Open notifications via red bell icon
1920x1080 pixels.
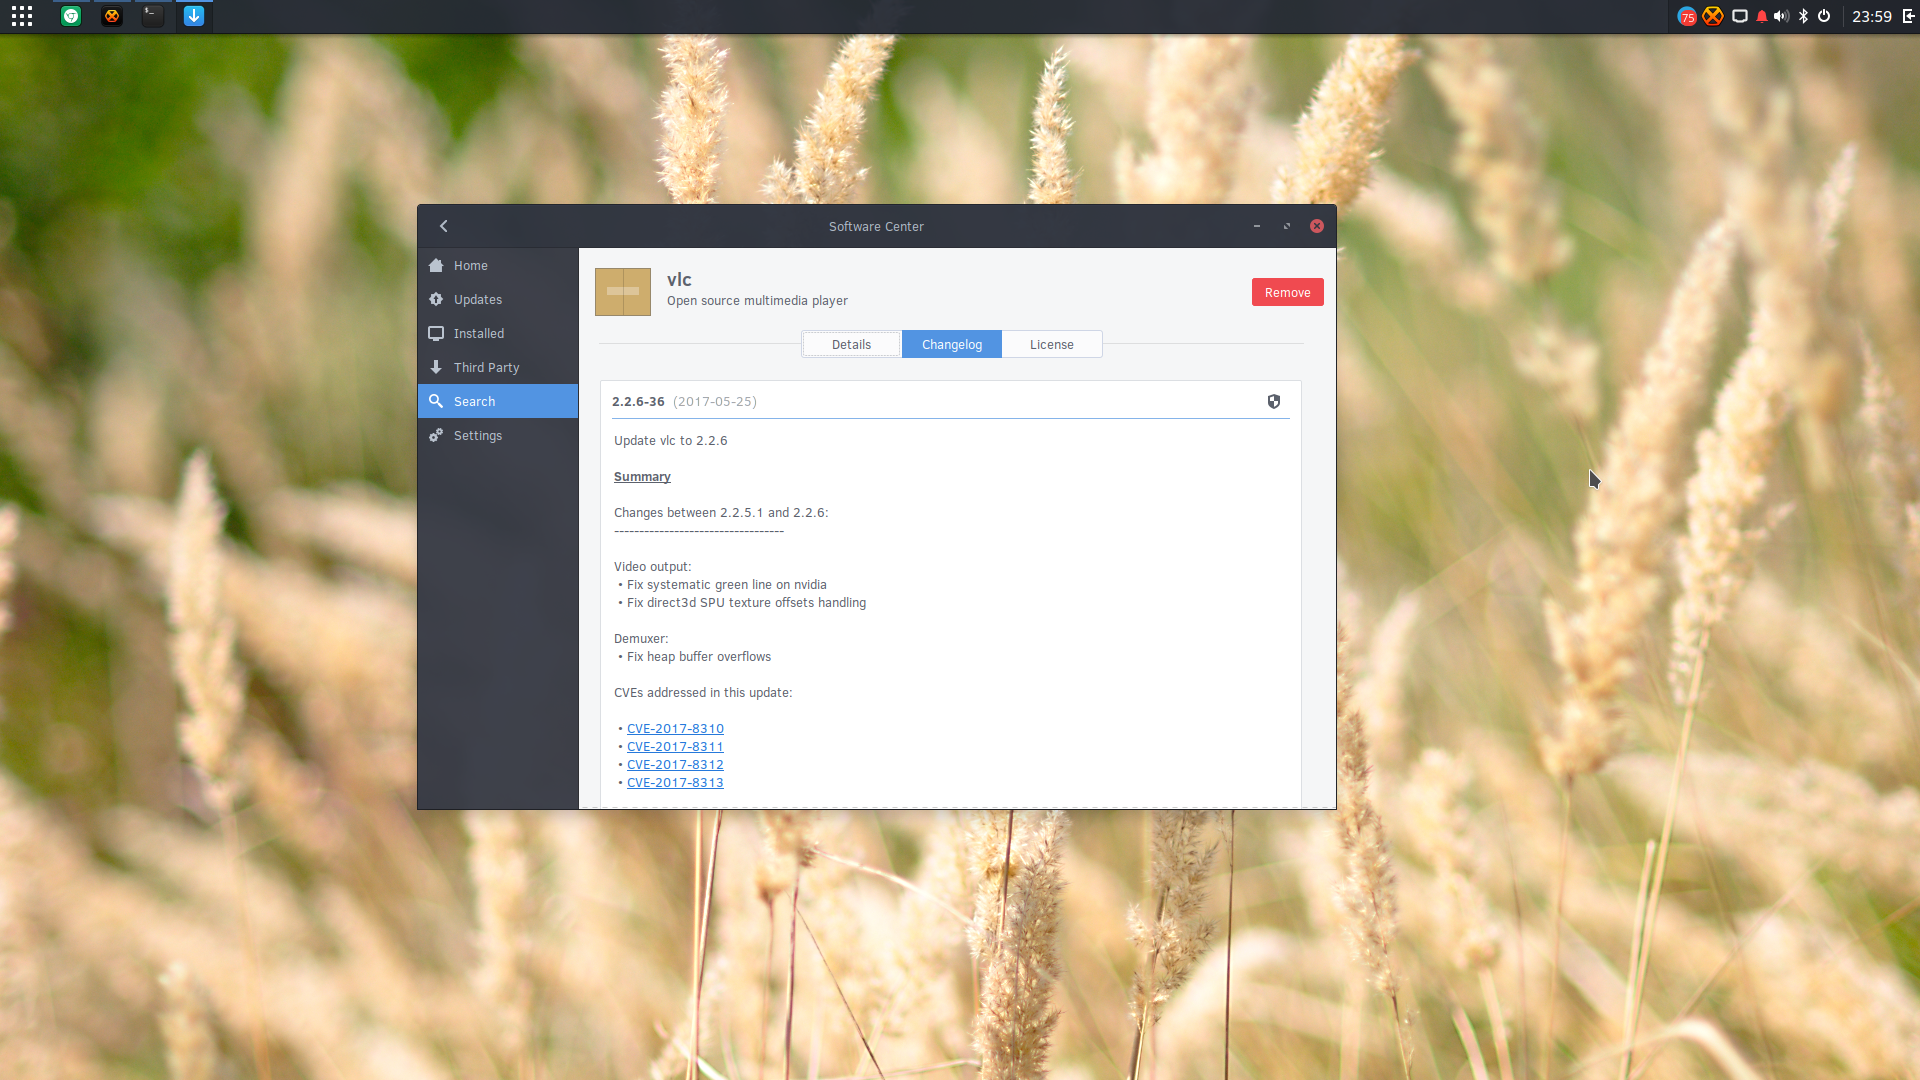[1762, 16]
